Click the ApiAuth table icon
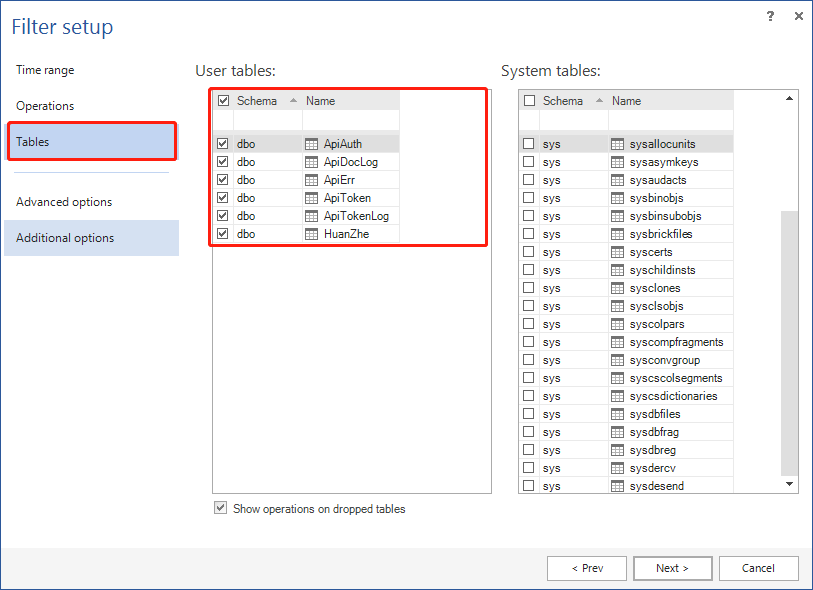The width and height of the screenshot is (813, 590). [x=311, y=144]
